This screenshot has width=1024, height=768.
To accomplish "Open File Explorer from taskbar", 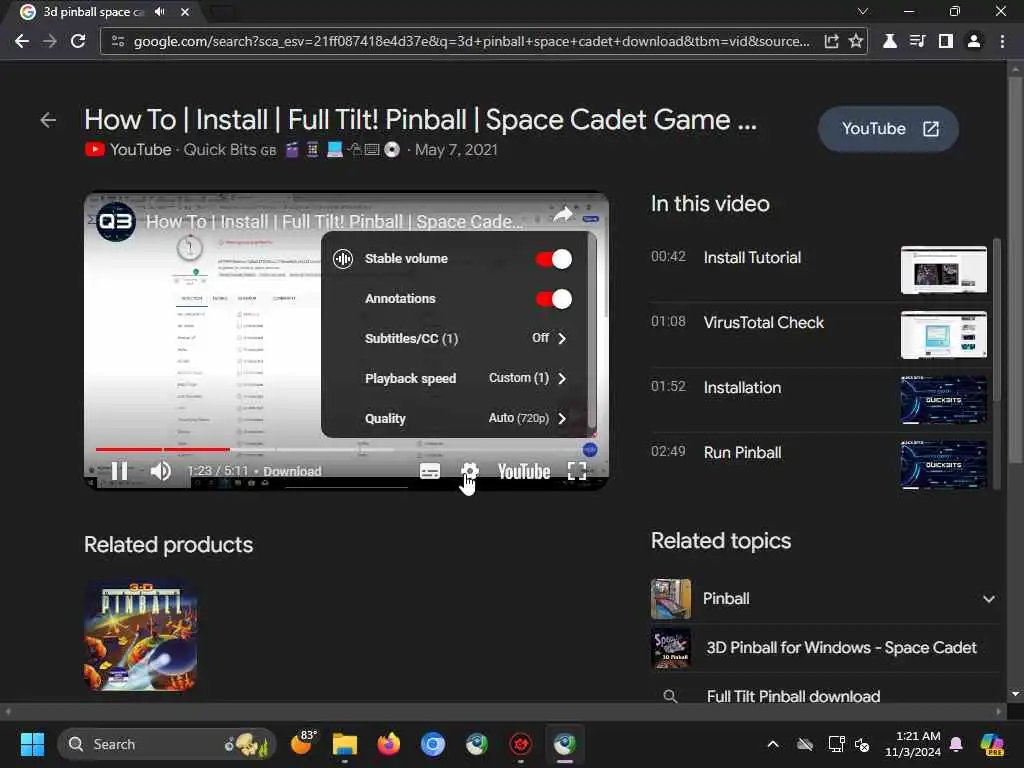I will pyautogui.click(x=344, y=744).
